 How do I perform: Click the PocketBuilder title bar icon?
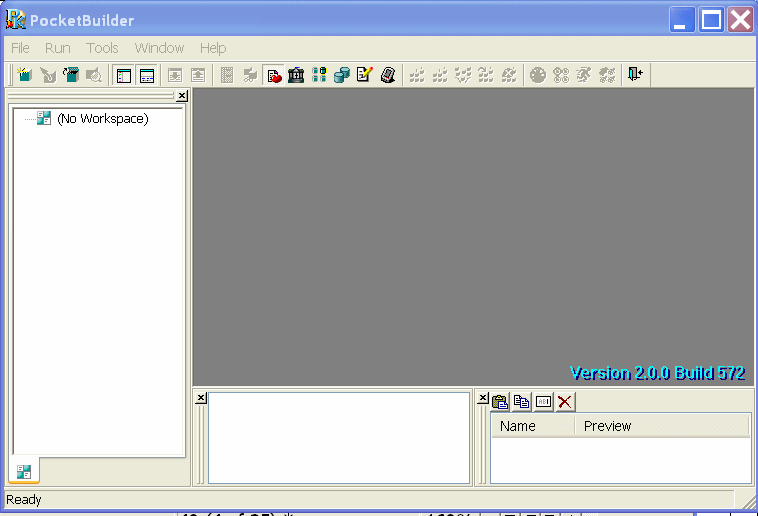(x=16, y=19)
